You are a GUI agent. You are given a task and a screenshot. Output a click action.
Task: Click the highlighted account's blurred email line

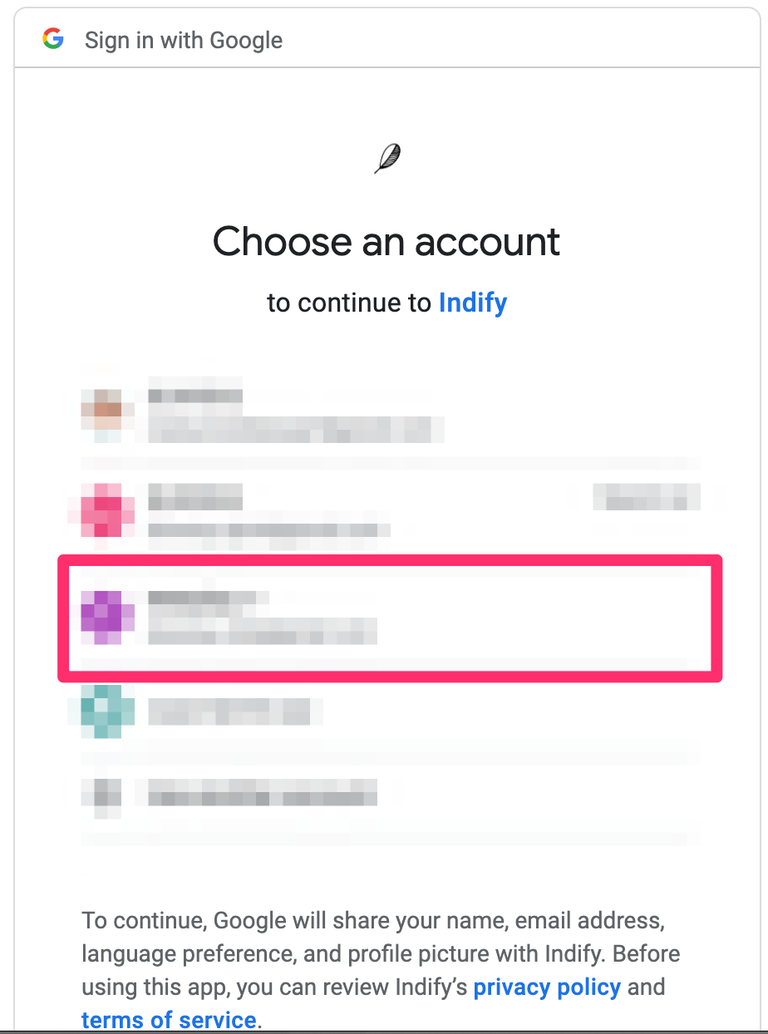[x=262, y=631]
